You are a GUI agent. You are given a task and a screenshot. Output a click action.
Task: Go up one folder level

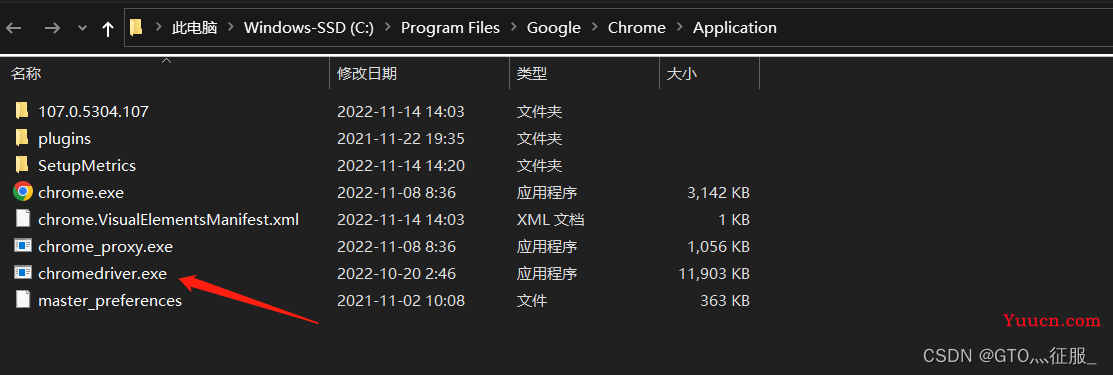pyautogui.click(x=108, y=28)
